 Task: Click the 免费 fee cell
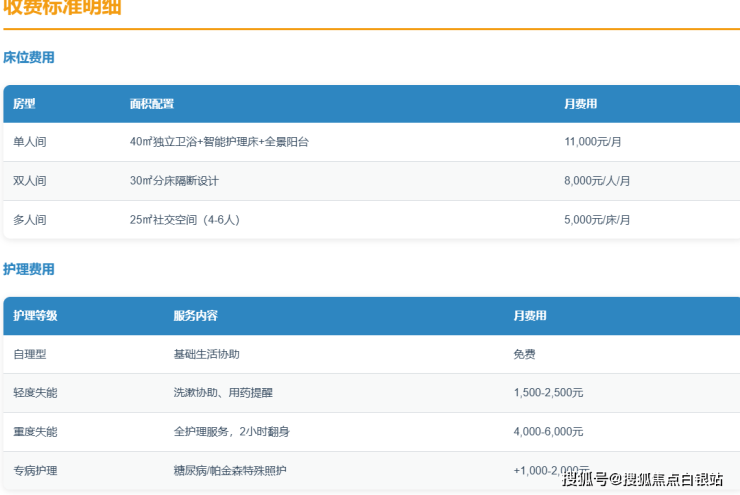coord(525,354)
